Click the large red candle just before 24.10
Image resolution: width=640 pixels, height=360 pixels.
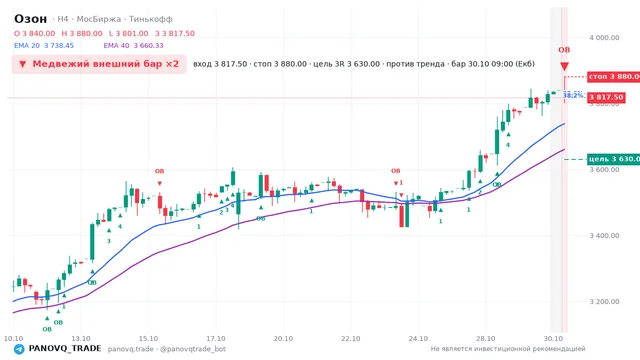point(401,216)
